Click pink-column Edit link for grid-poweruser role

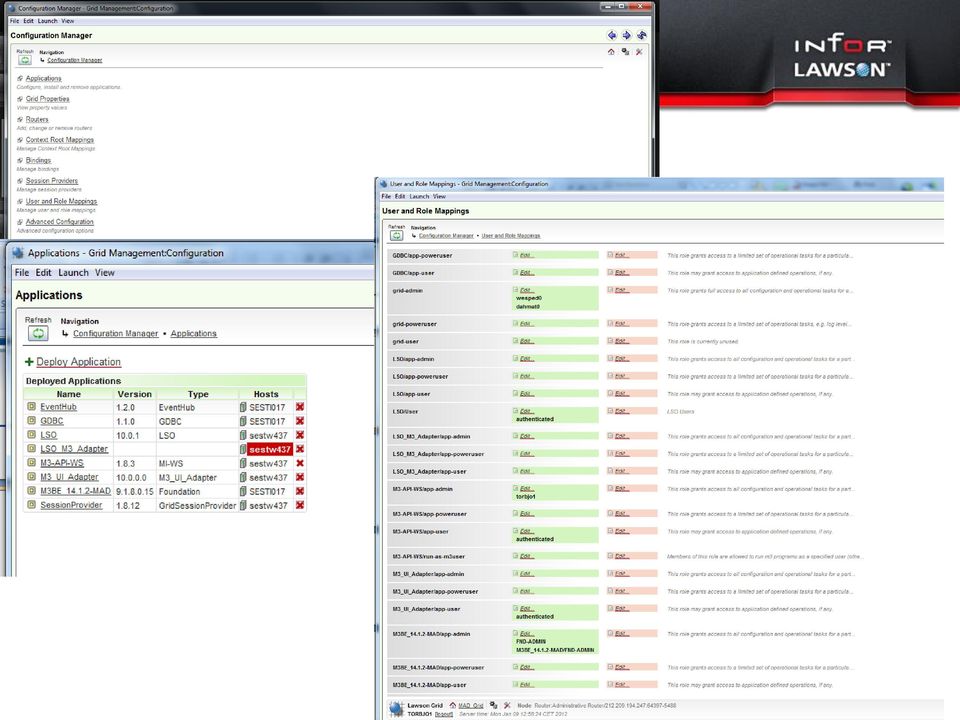point(621,323)
